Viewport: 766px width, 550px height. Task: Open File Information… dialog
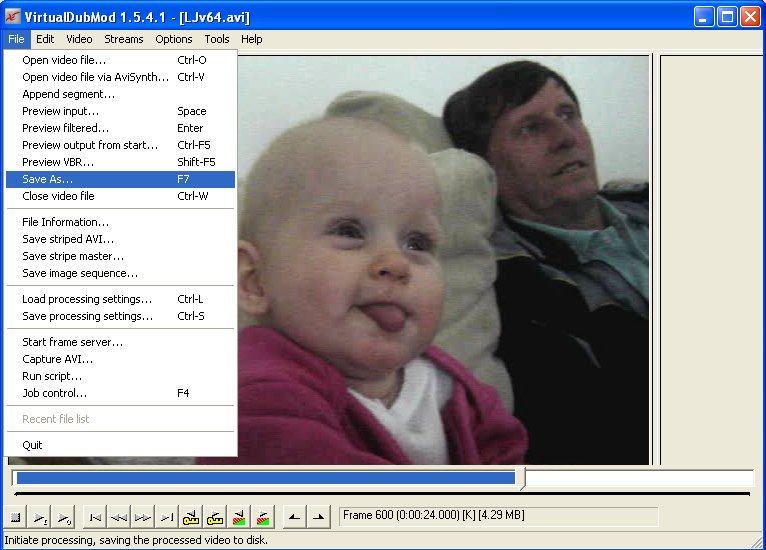tap(120, 222)
